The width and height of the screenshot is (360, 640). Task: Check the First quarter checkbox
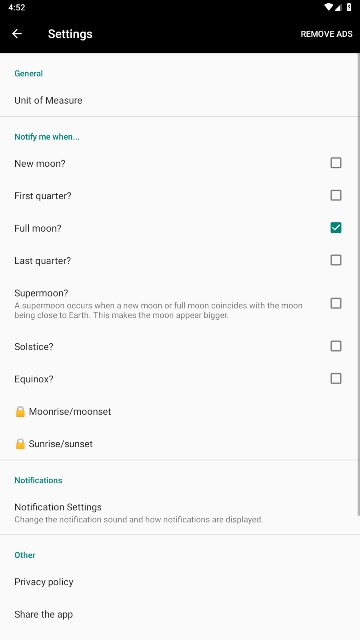tap(336, 195)
